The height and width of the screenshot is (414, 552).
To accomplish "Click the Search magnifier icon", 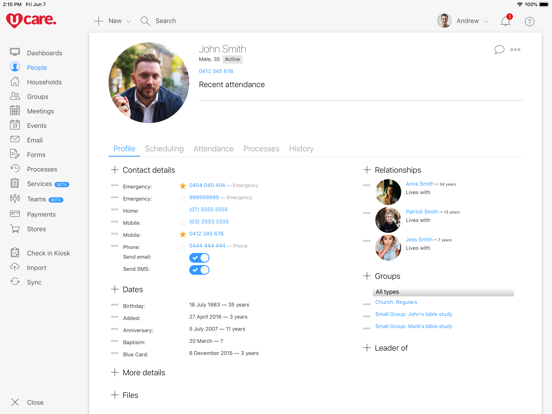I will pos(145,21).
